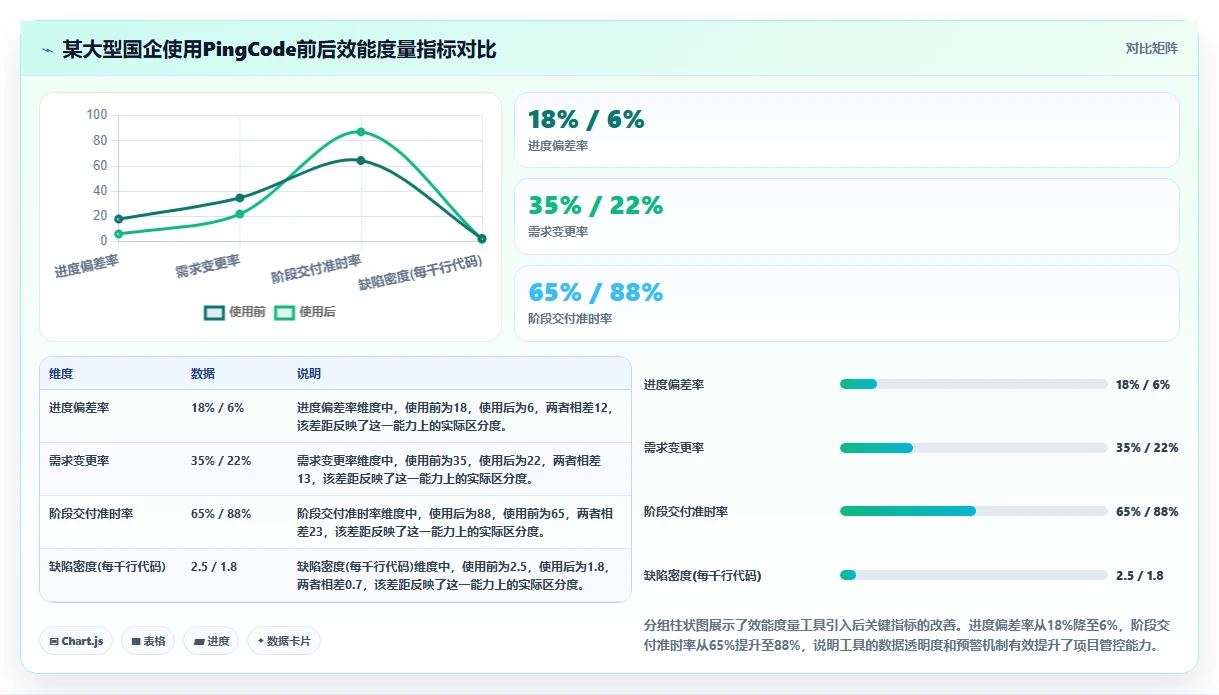Click the 使用后 data point at 进度偏差率

click(118, 234)
